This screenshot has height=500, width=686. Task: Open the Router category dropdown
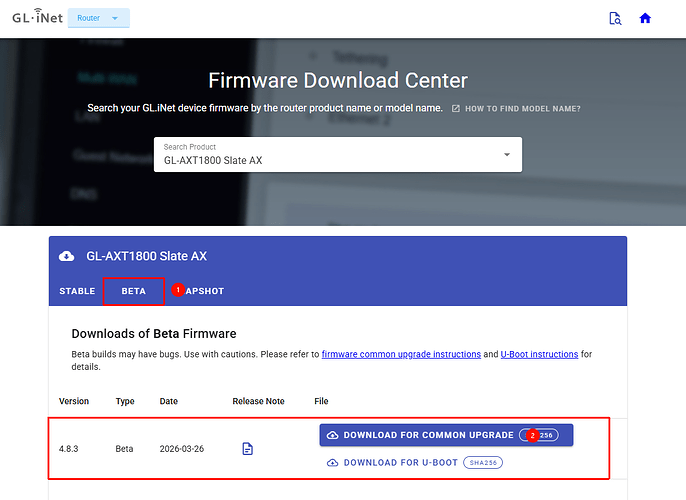coord(98,18)
